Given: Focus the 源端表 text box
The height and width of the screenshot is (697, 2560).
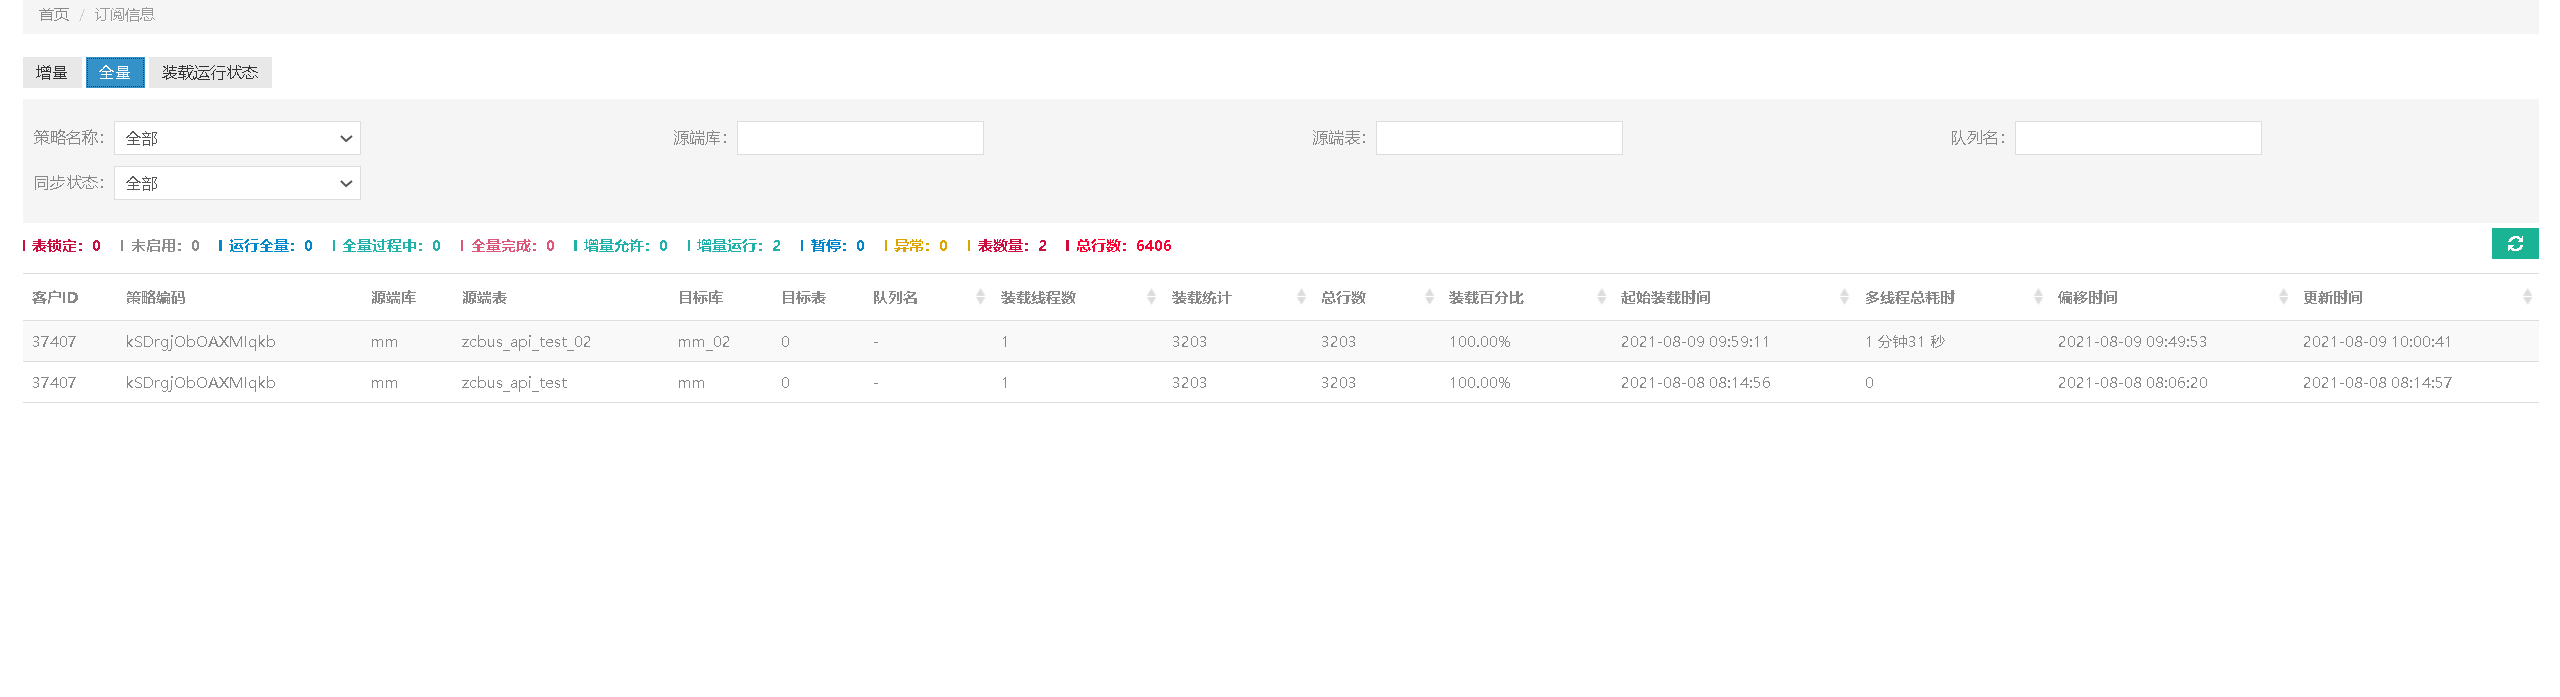Looking at the screenshot, I should (1498, 138).
